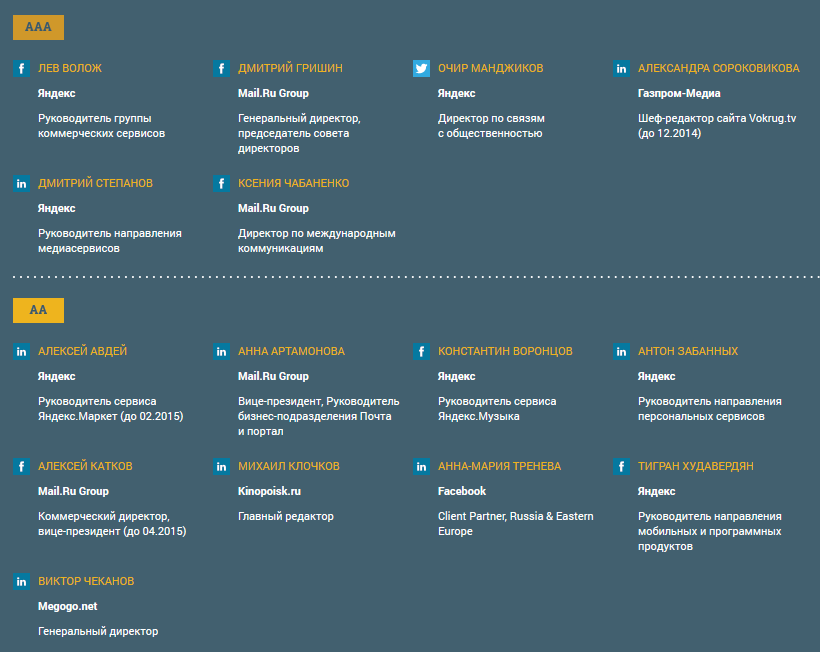Open Ксения Чабаненко profile link
The width and height of the screenshot is (820, 652).
(293, 183)
